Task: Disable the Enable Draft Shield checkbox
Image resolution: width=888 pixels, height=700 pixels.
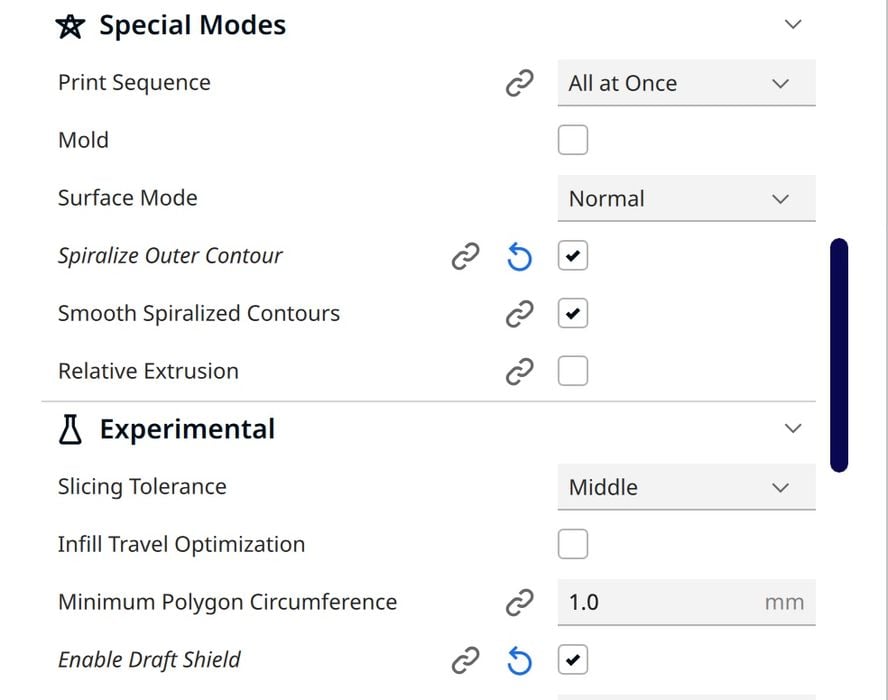Action: (x=573, y=661)
